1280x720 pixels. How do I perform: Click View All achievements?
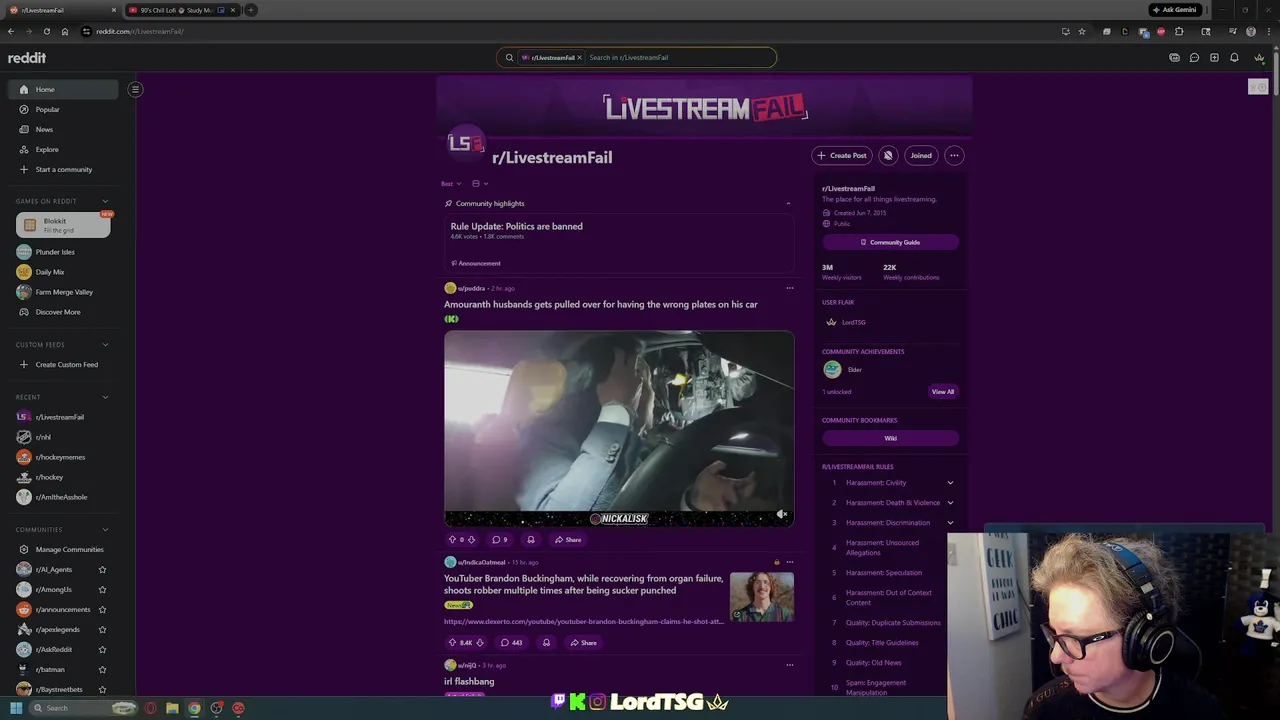click(x=943, y=392)
